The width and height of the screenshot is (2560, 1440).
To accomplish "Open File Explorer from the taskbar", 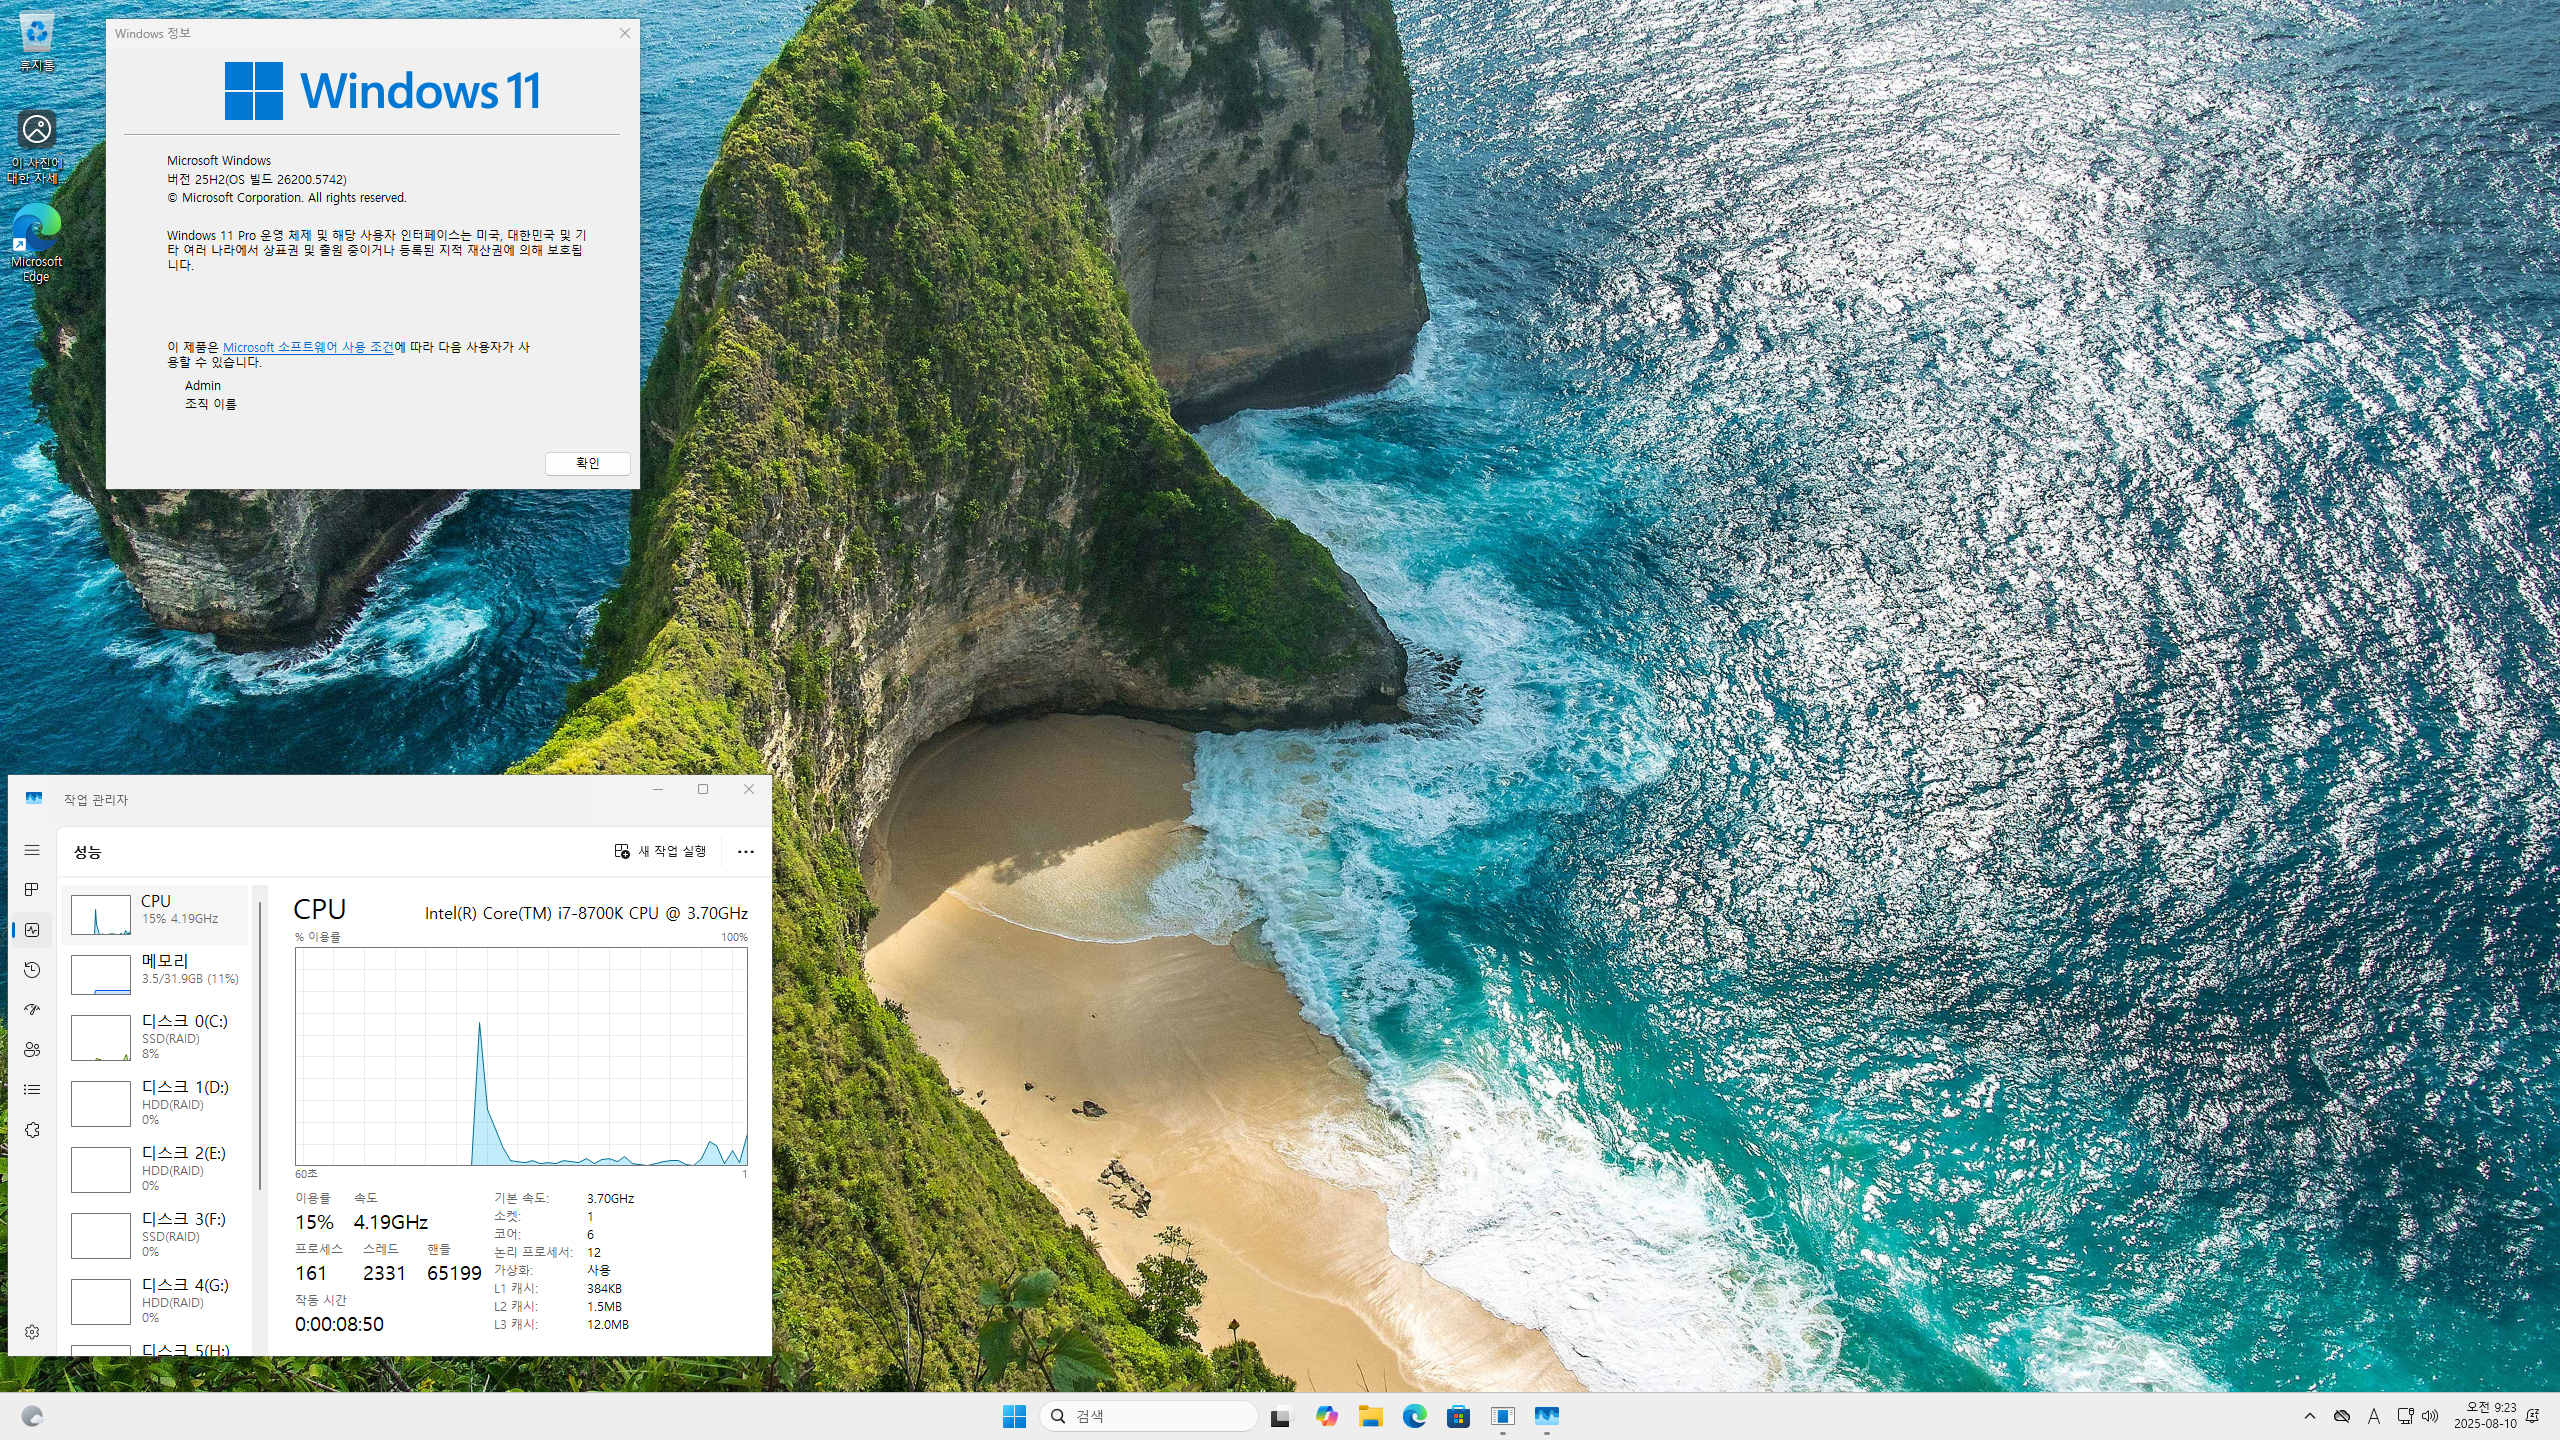I will coord(1370,1416).
